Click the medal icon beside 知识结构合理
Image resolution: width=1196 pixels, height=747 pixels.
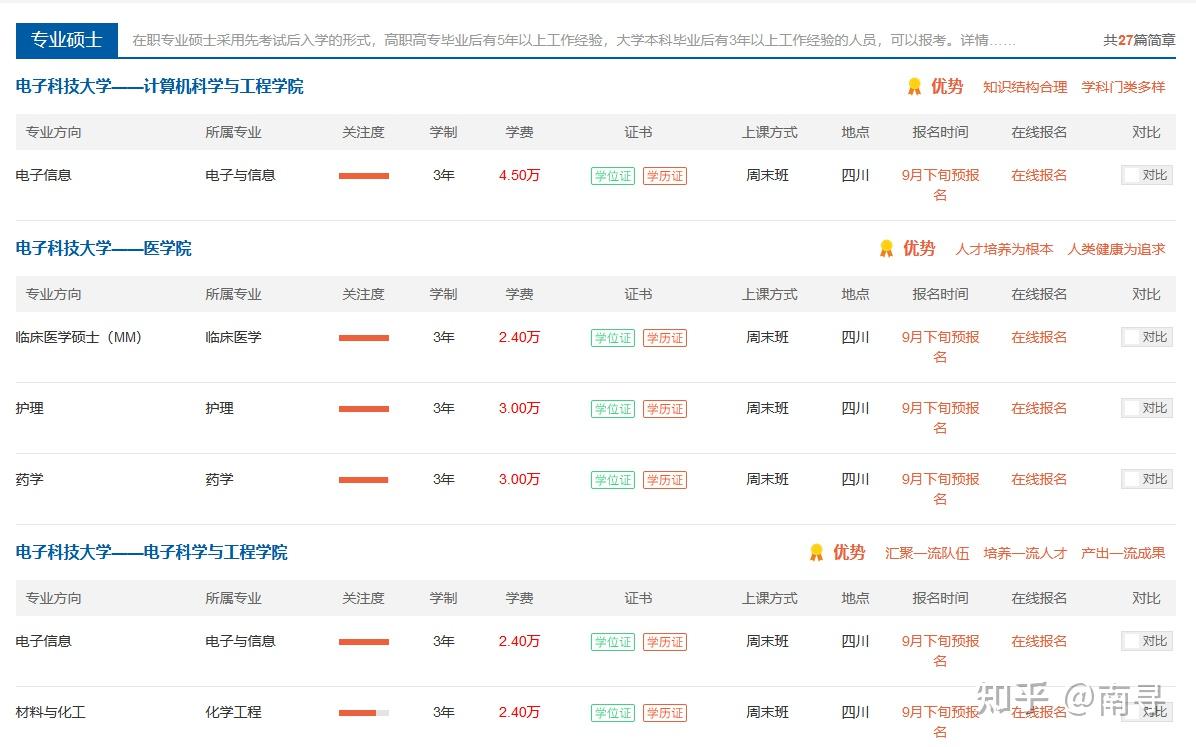(x=914, y=86)
